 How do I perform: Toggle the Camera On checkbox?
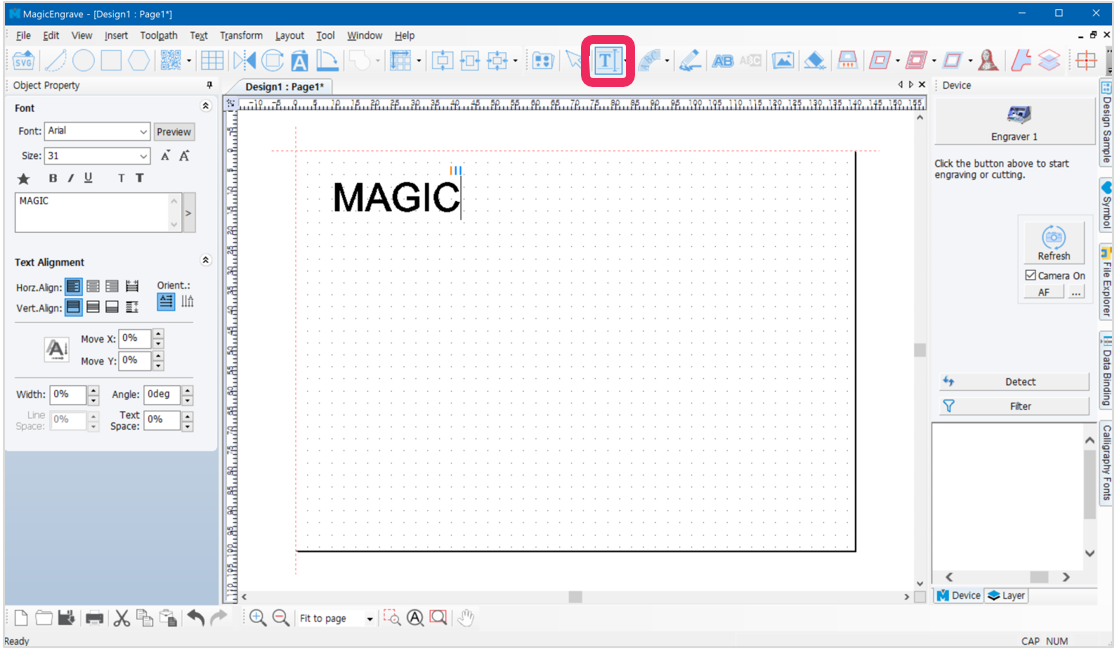[x=1030, y=275]
